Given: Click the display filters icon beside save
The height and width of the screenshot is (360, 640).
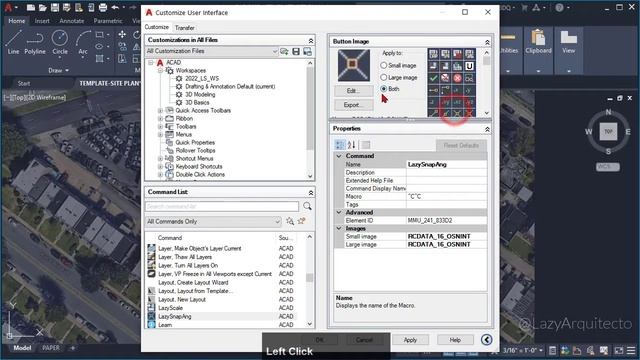Looking at the screenshot, I should 307,51.
